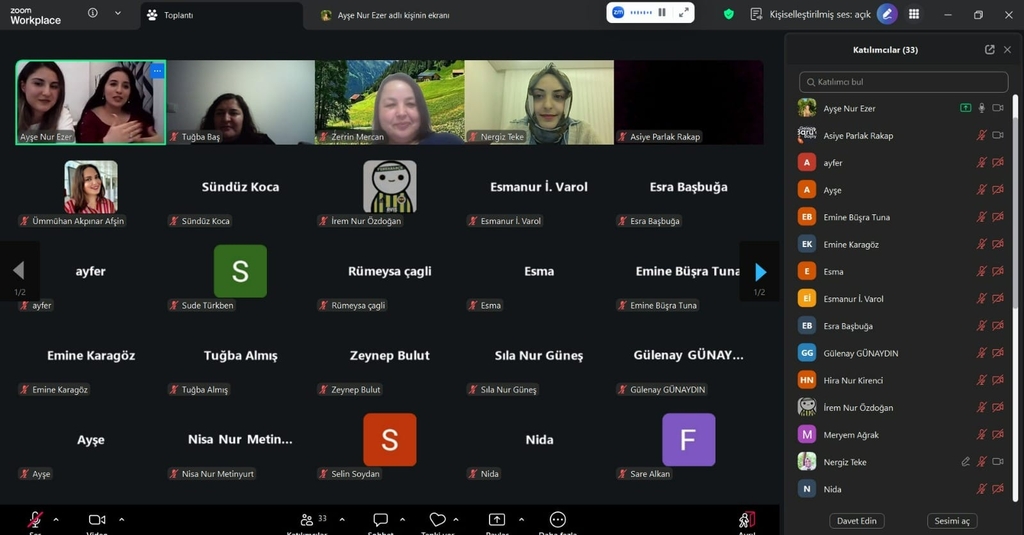Click the Sesimi aç button
Viewport: 1024px width, 535px height.
tap(952, 521)
